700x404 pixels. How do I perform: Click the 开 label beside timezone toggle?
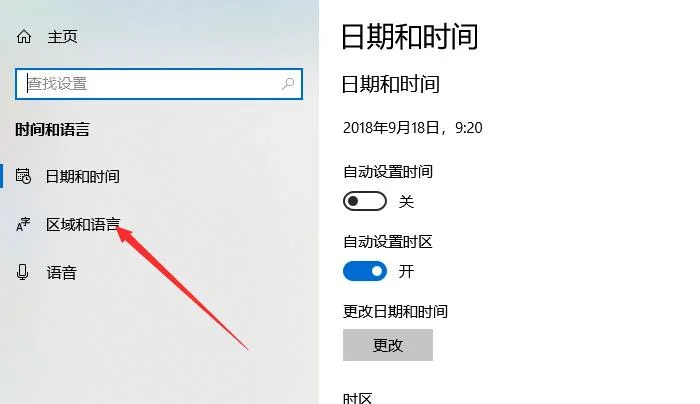[406, 271]
